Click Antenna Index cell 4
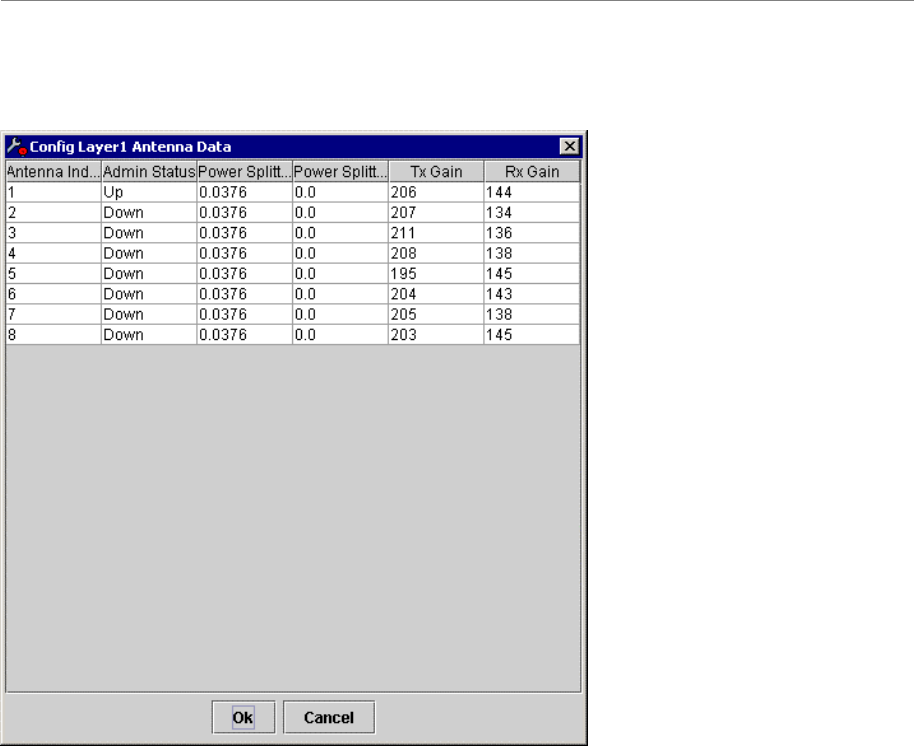Image resolution: width=914 pixels, height=746 pixels. (x=53, y=254)
